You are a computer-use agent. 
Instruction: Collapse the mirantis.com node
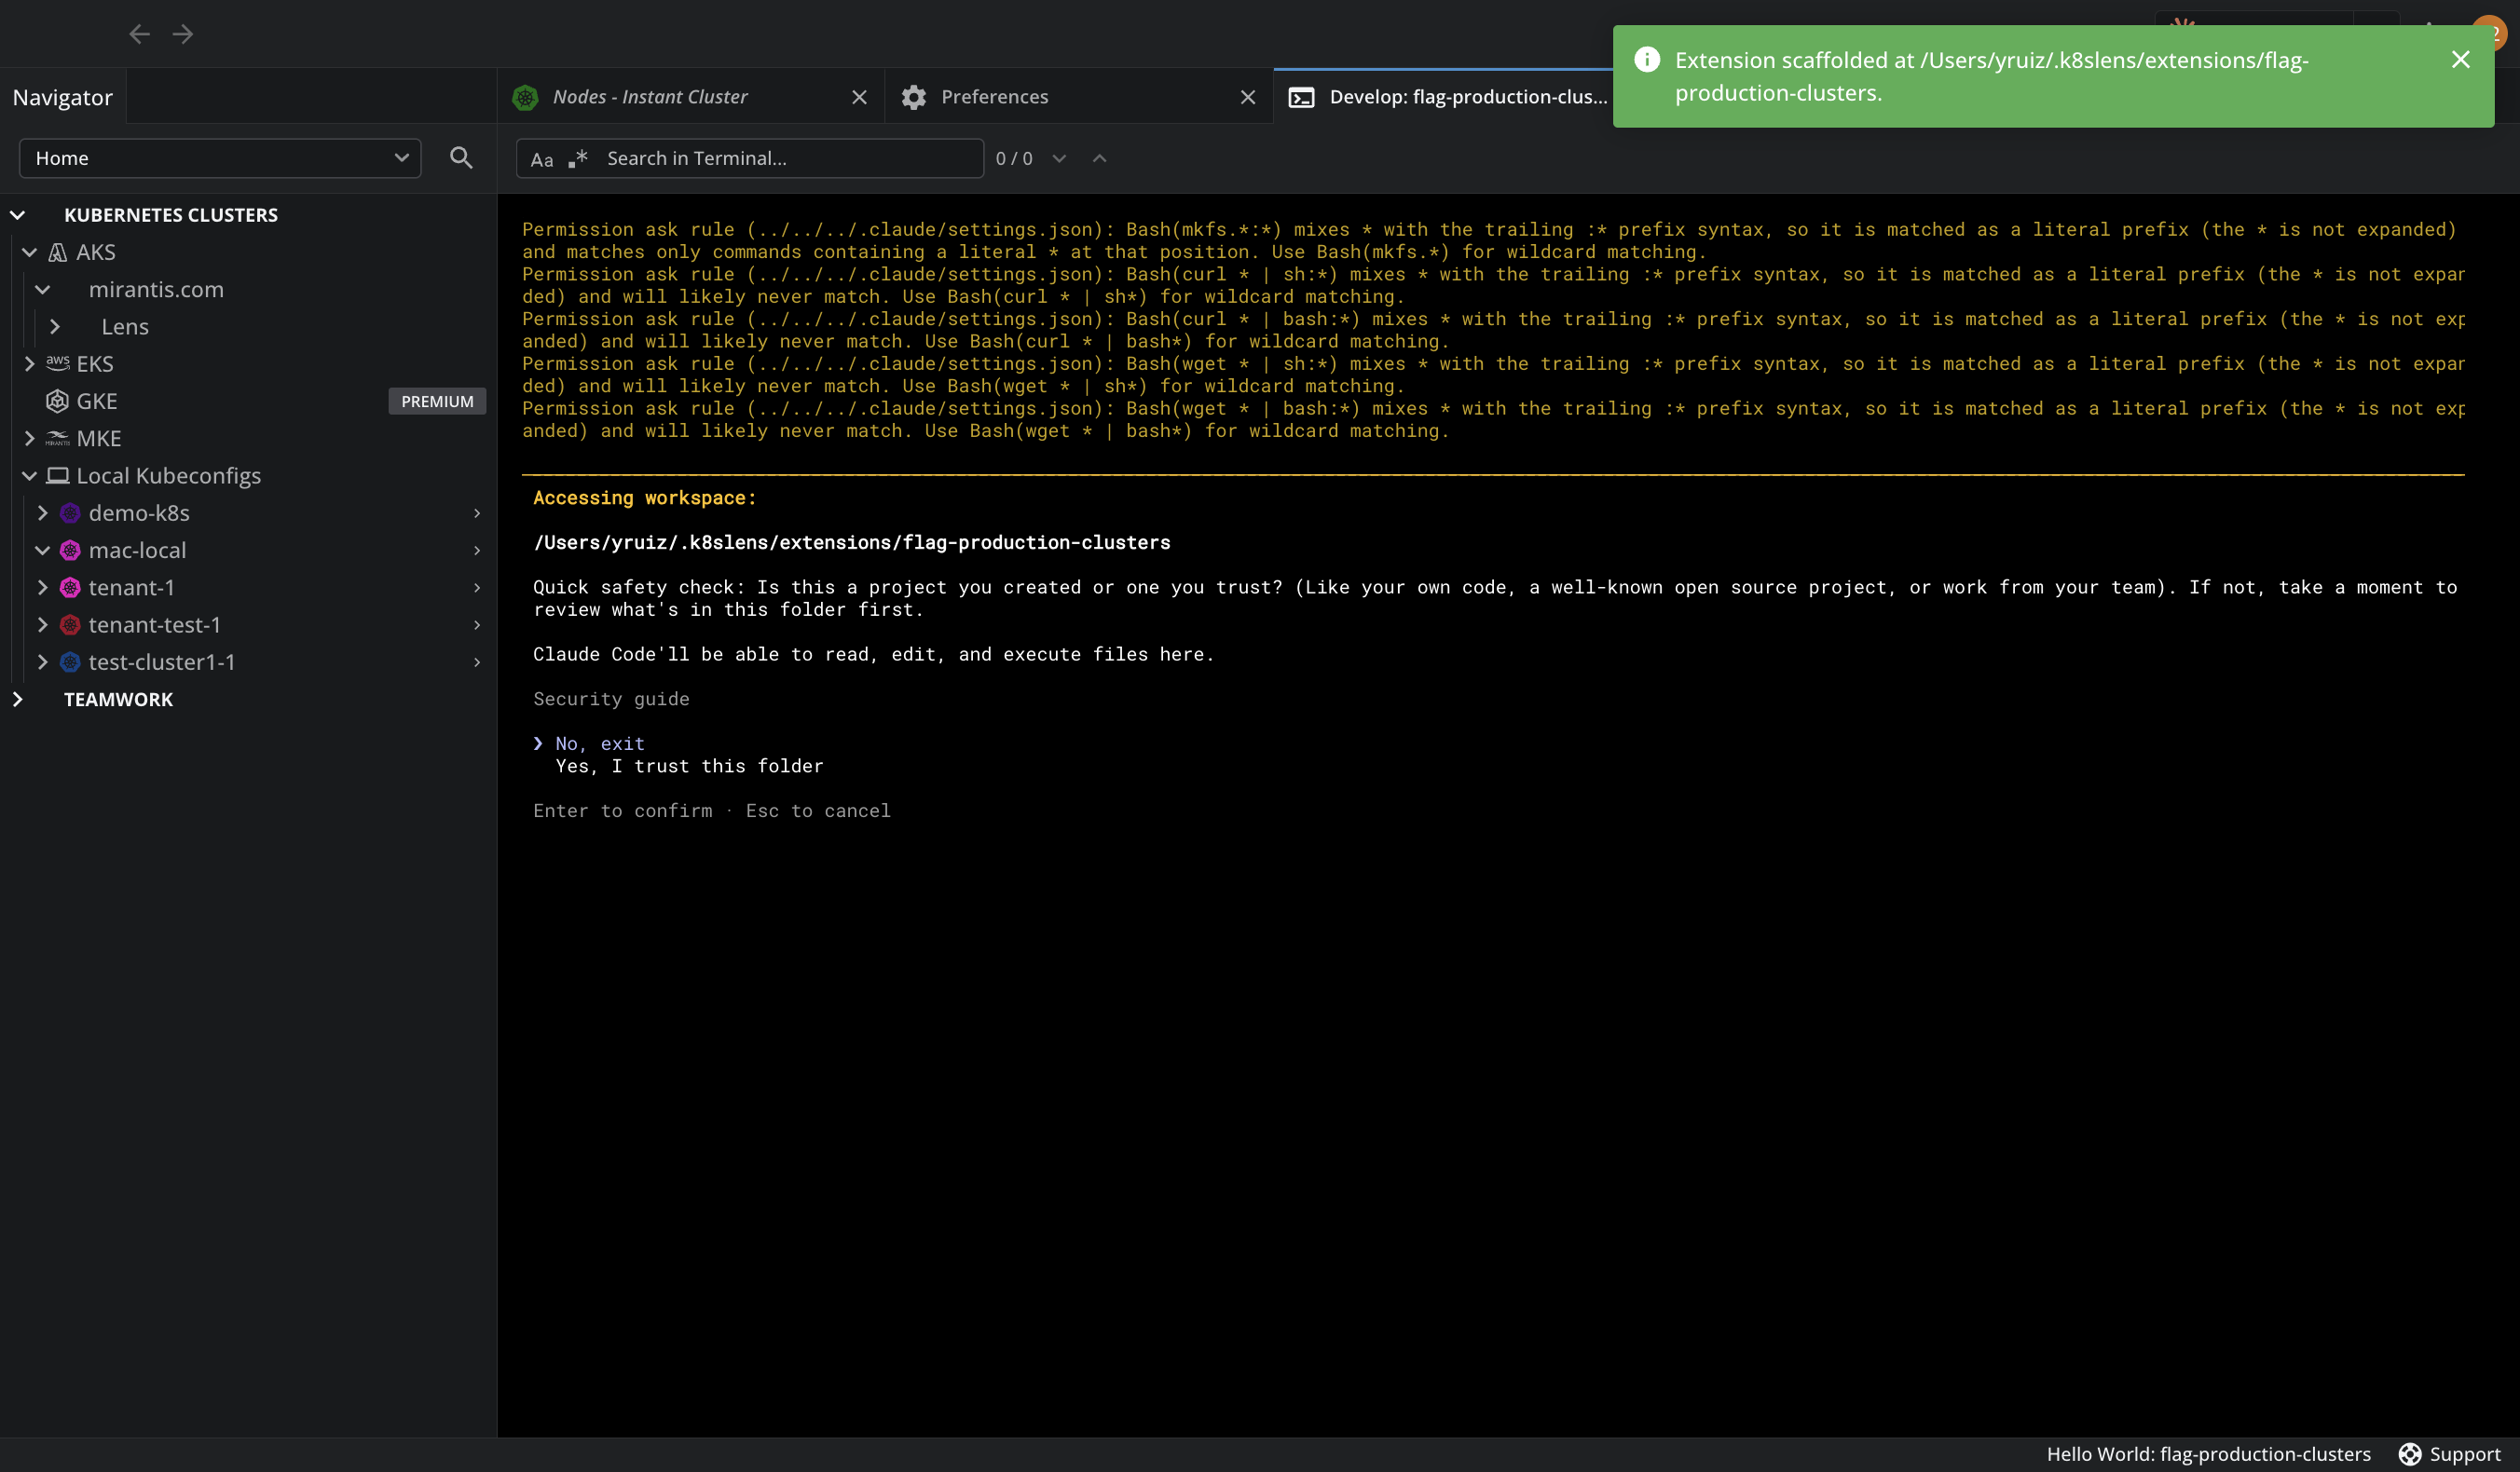pos(42,290)
